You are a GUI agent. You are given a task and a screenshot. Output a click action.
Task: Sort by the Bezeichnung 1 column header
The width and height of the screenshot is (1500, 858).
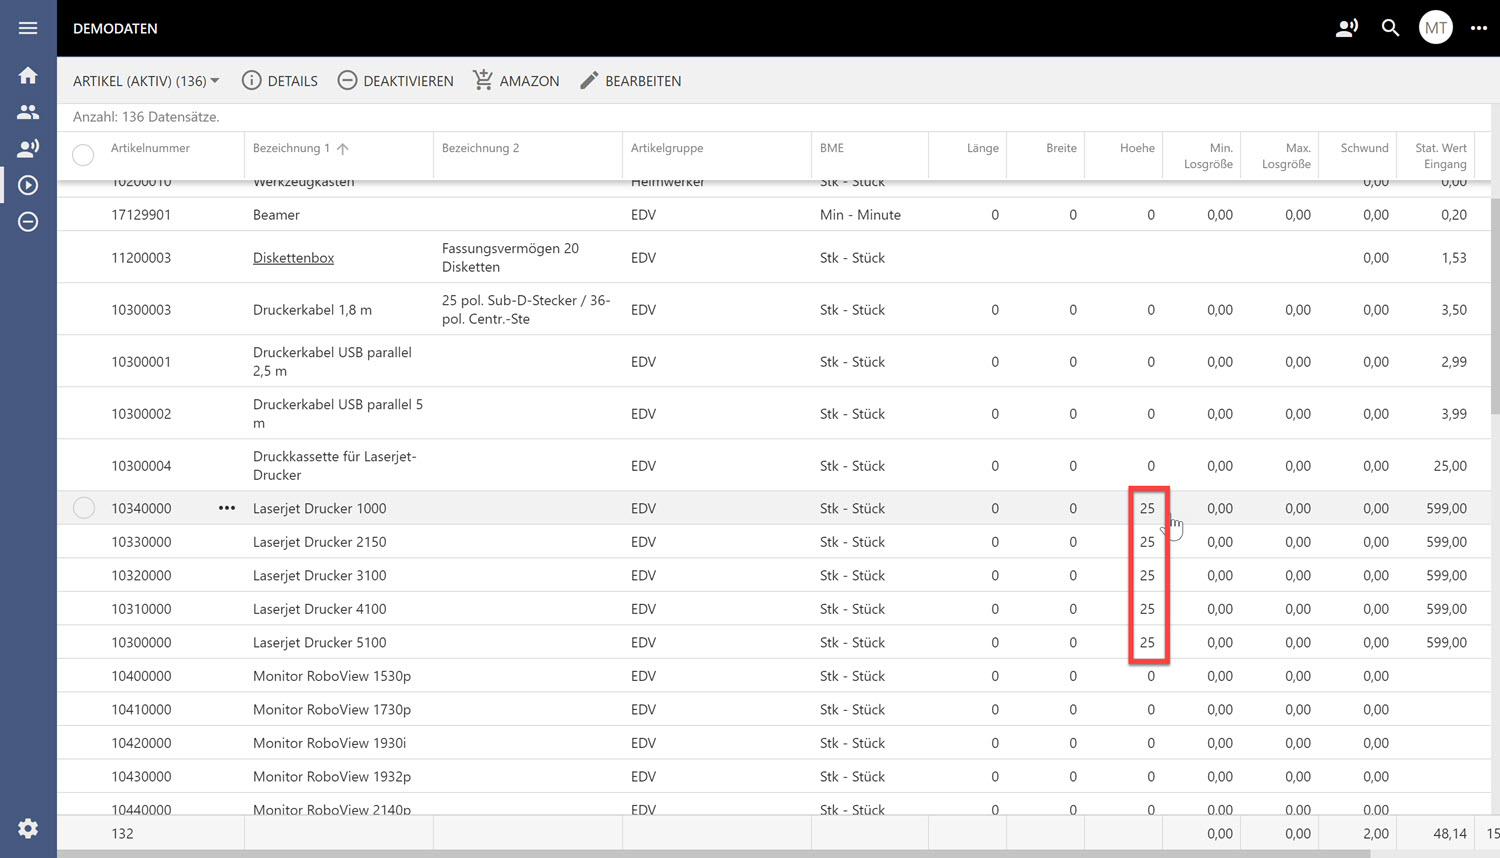click(x=291, y=148)
